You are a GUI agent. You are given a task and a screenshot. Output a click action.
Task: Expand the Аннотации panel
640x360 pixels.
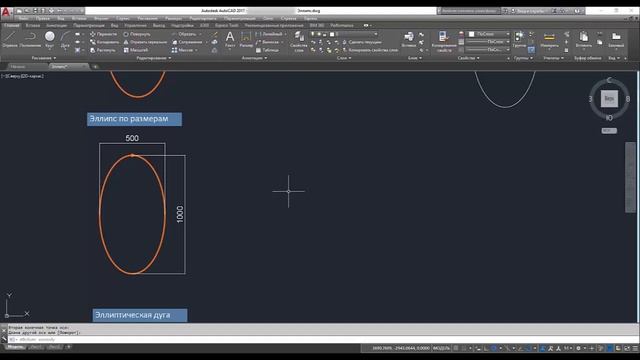click(254, 58)
